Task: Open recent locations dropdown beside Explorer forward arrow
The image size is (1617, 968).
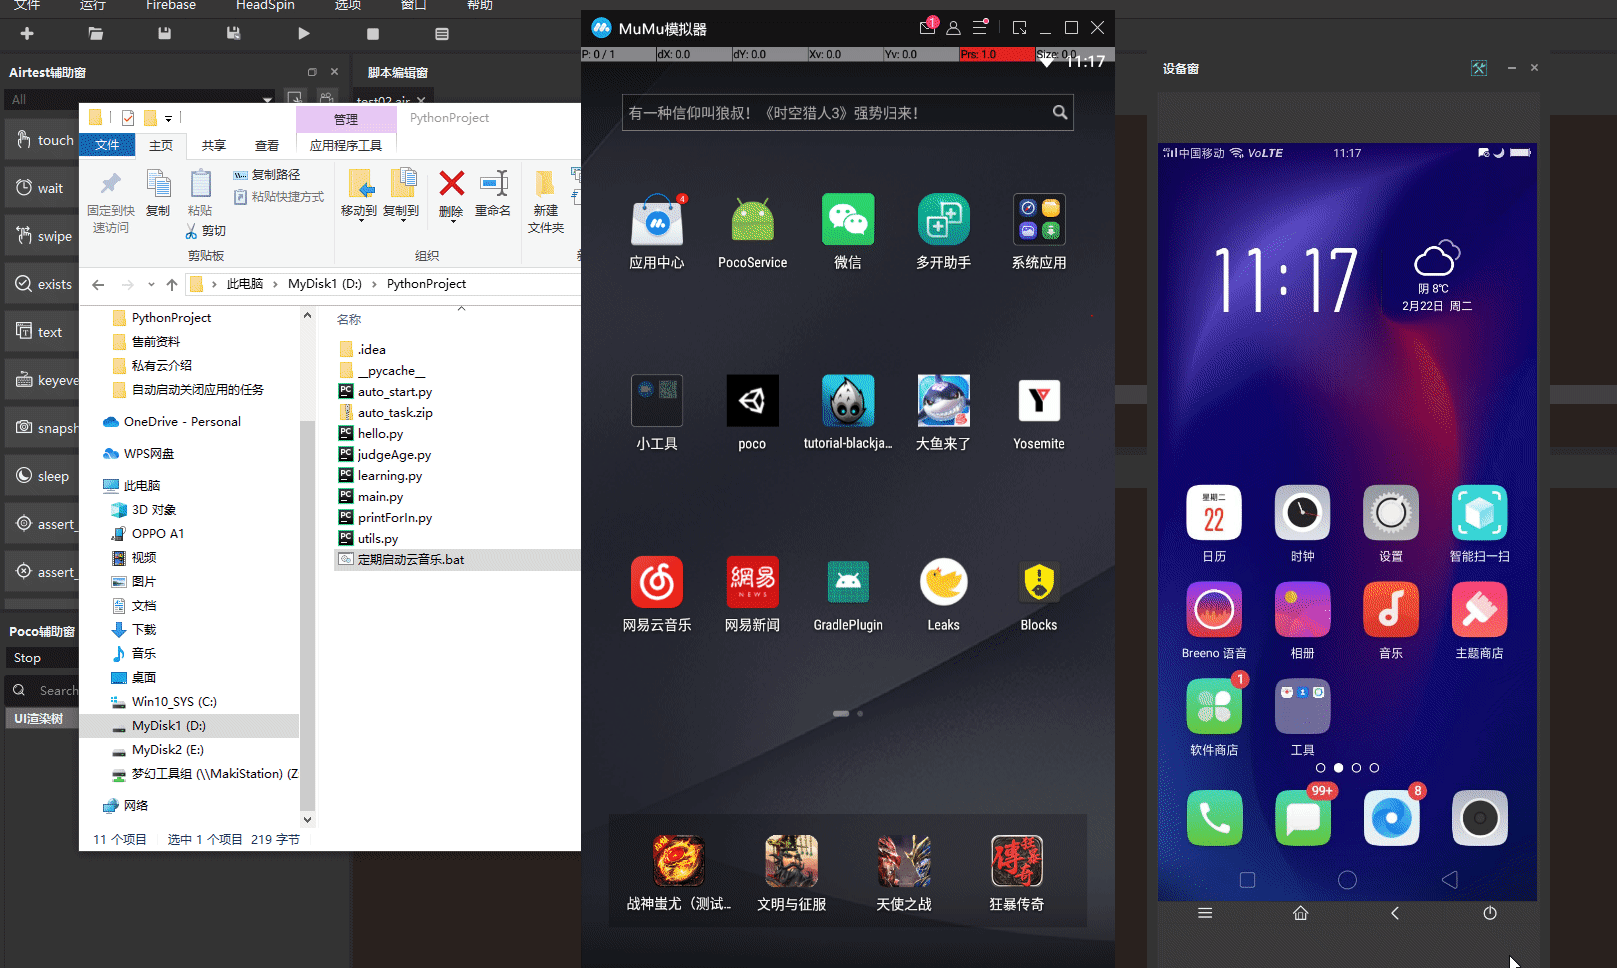Action: coord(151,284)
